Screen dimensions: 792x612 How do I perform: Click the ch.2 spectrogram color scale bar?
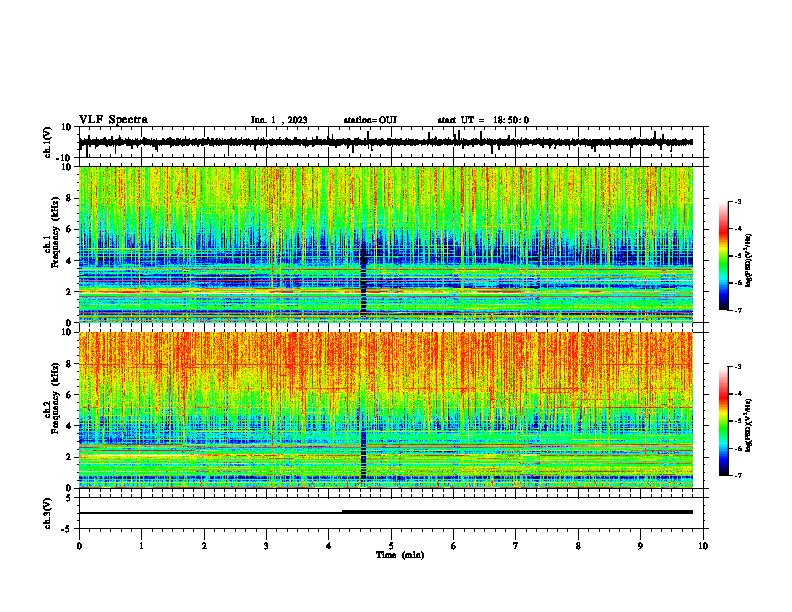(723, 421)
